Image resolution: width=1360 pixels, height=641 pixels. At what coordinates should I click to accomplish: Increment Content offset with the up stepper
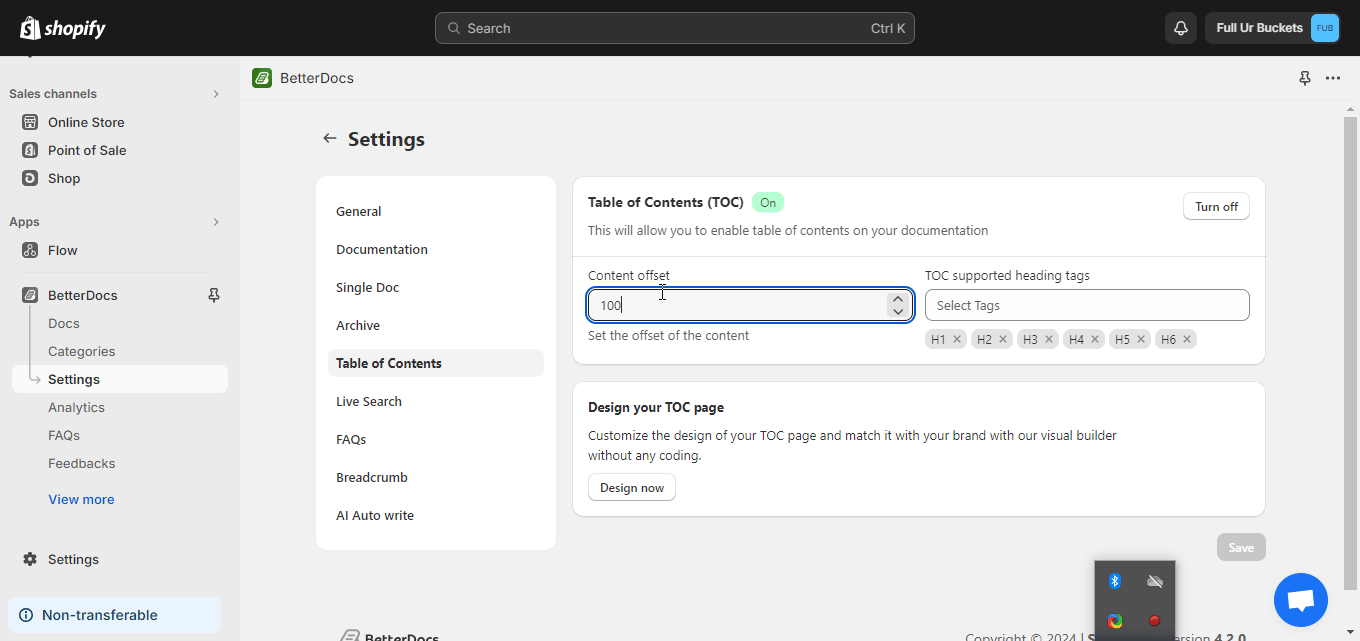point(897,298)
